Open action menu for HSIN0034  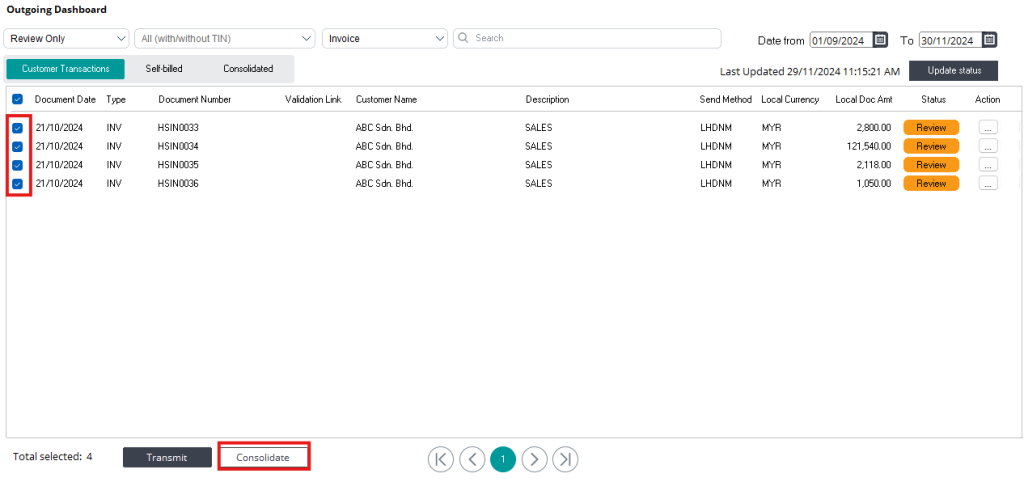coord(987,146)
